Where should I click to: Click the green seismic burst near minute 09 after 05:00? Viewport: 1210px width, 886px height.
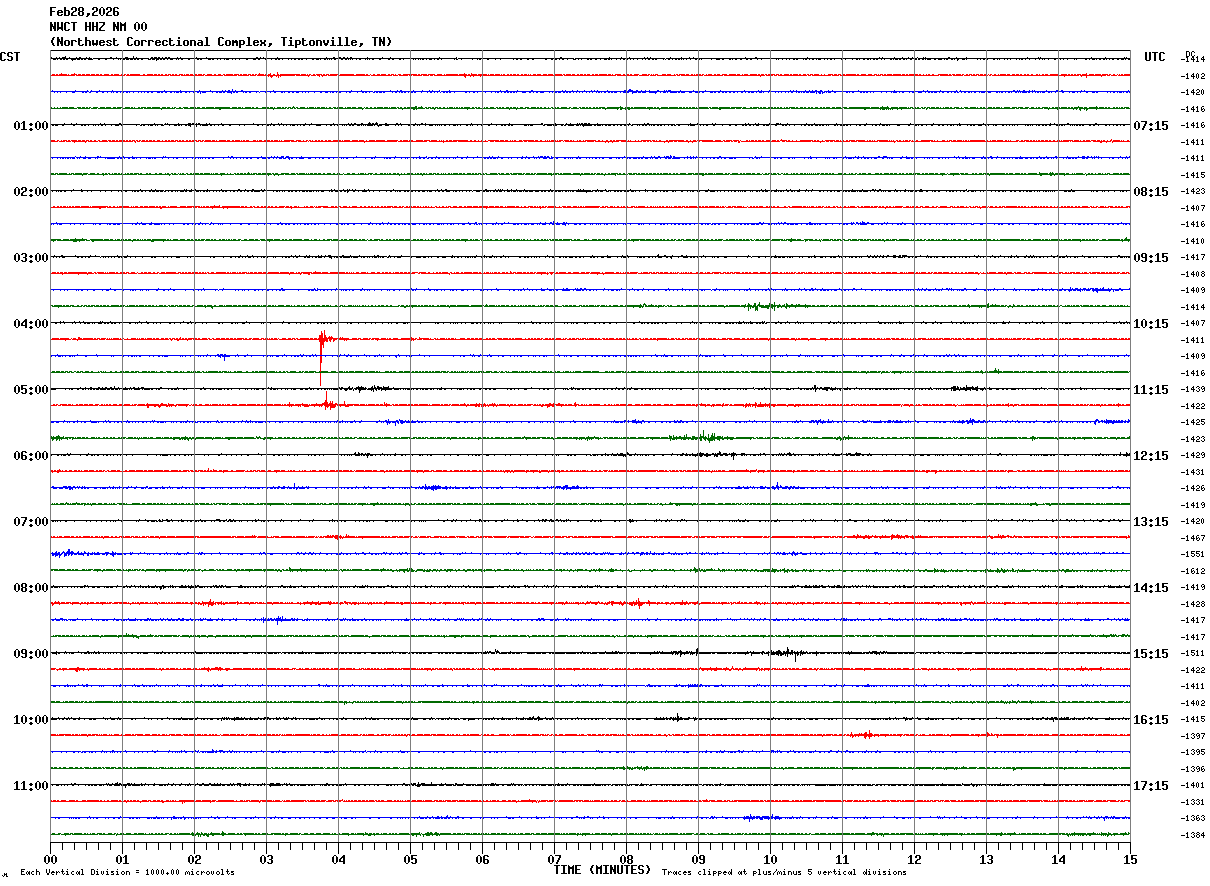703,437
